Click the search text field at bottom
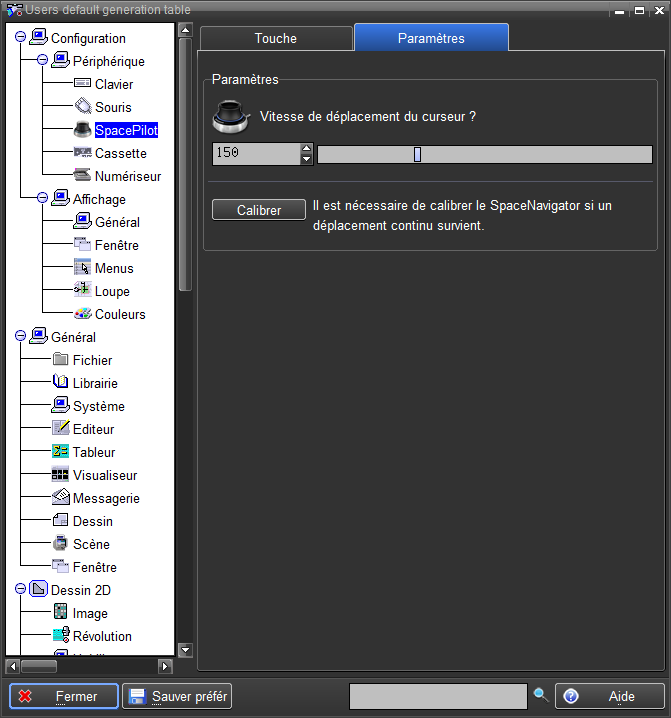 point(437,696)
